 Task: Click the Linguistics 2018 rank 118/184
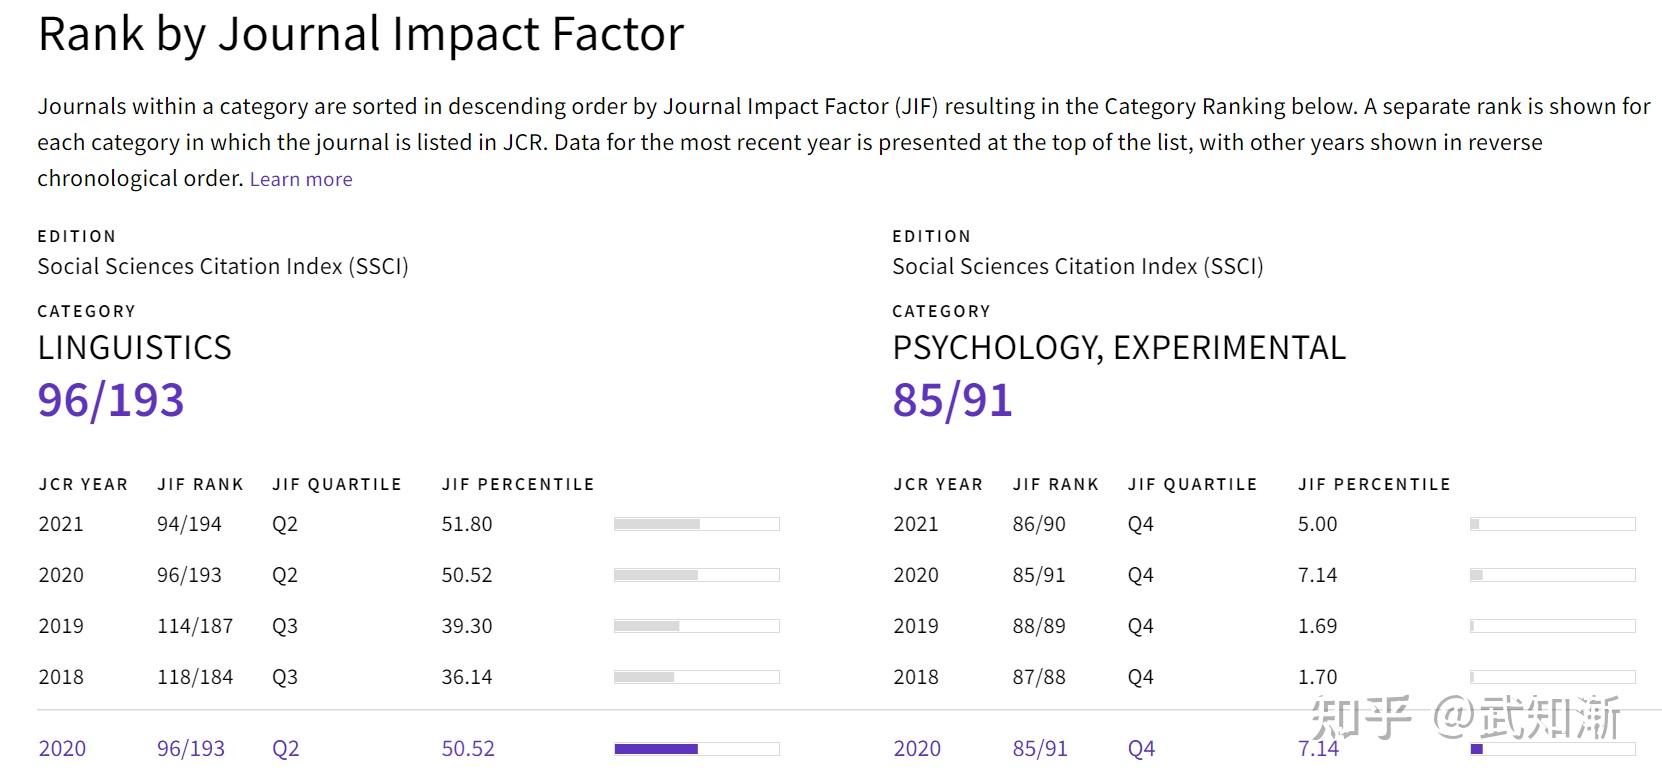click(x=195, y=677)
